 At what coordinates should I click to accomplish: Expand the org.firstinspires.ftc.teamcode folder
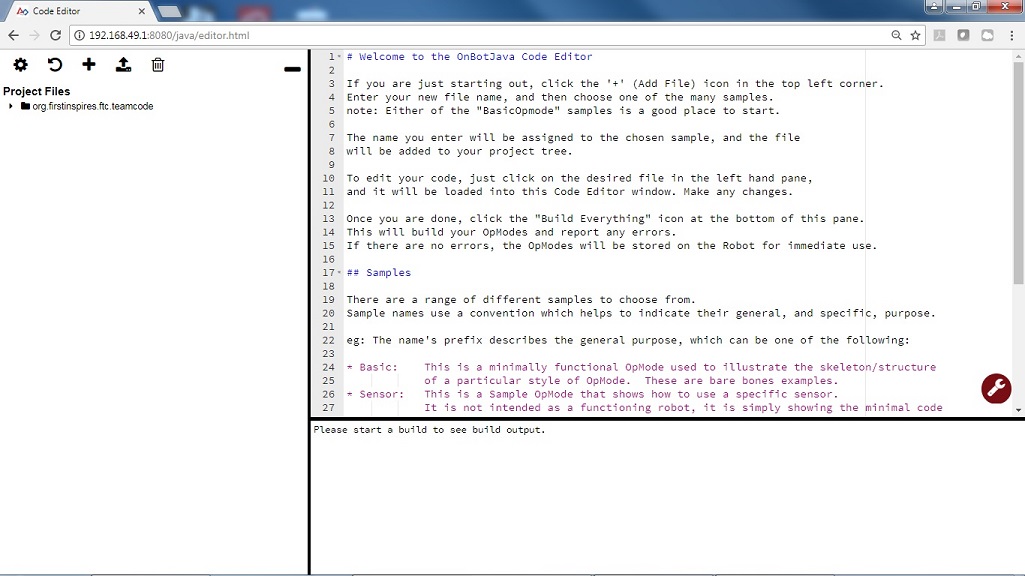click(10, 104)
